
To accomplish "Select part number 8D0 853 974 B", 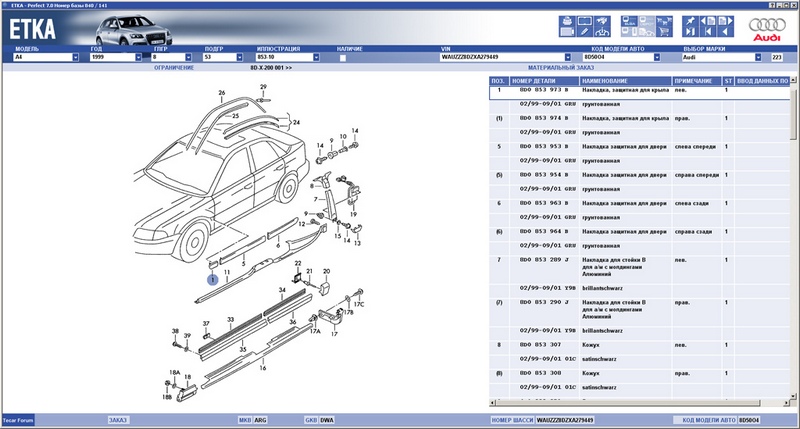I will pyautogui.click(x=544, y=118).
